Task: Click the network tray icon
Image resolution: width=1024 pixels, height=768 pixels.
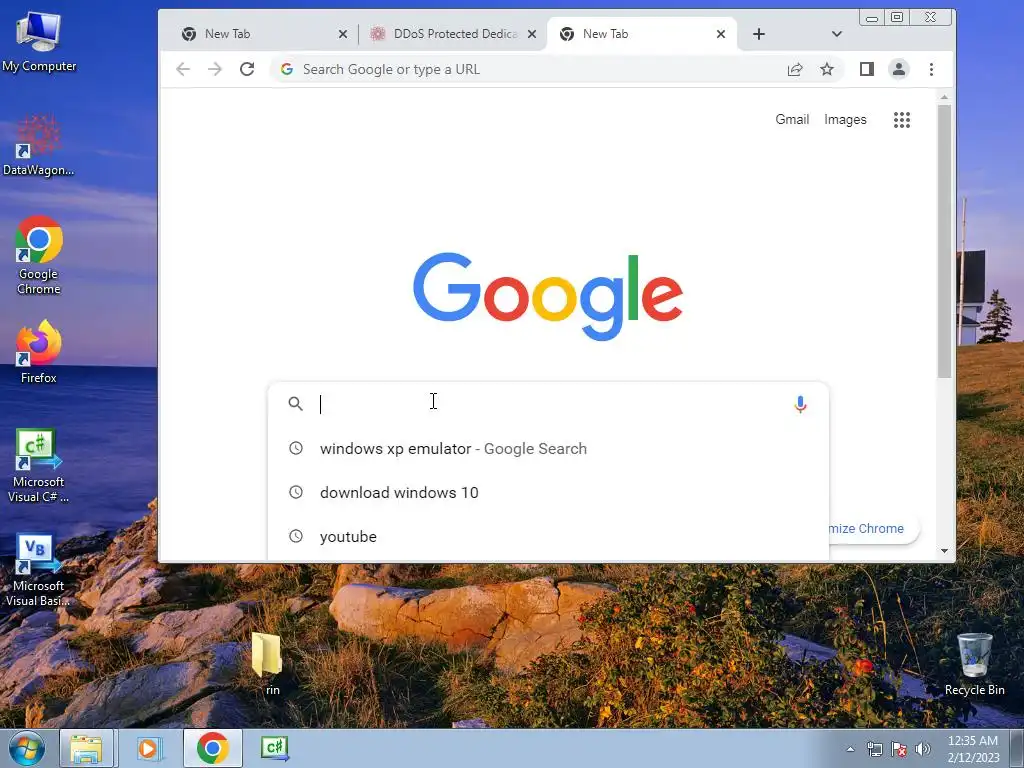Action: tap(874, 749)
